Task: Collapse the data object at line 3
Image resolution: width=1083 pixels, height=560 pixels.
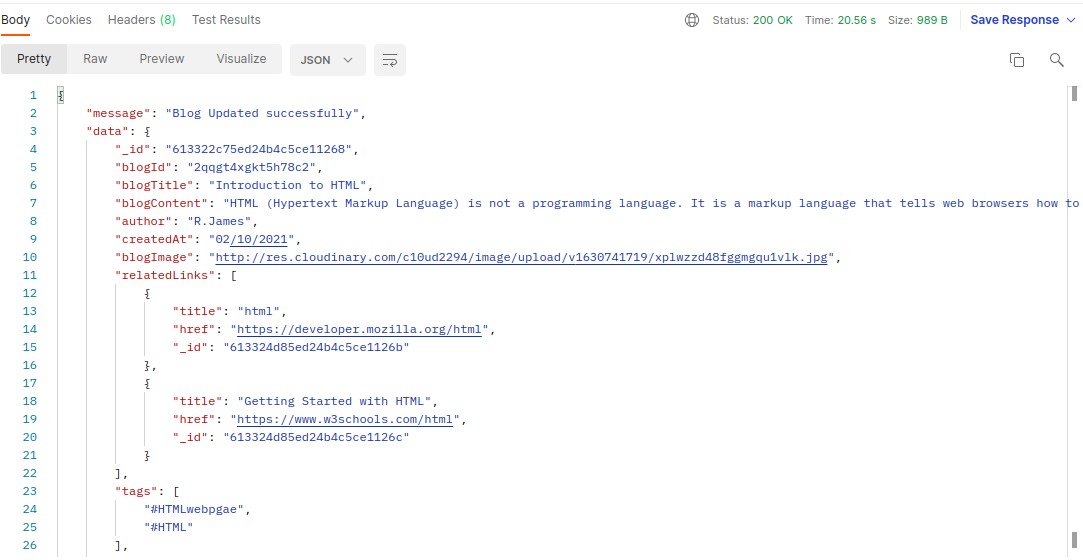Action: pos(147,131)
